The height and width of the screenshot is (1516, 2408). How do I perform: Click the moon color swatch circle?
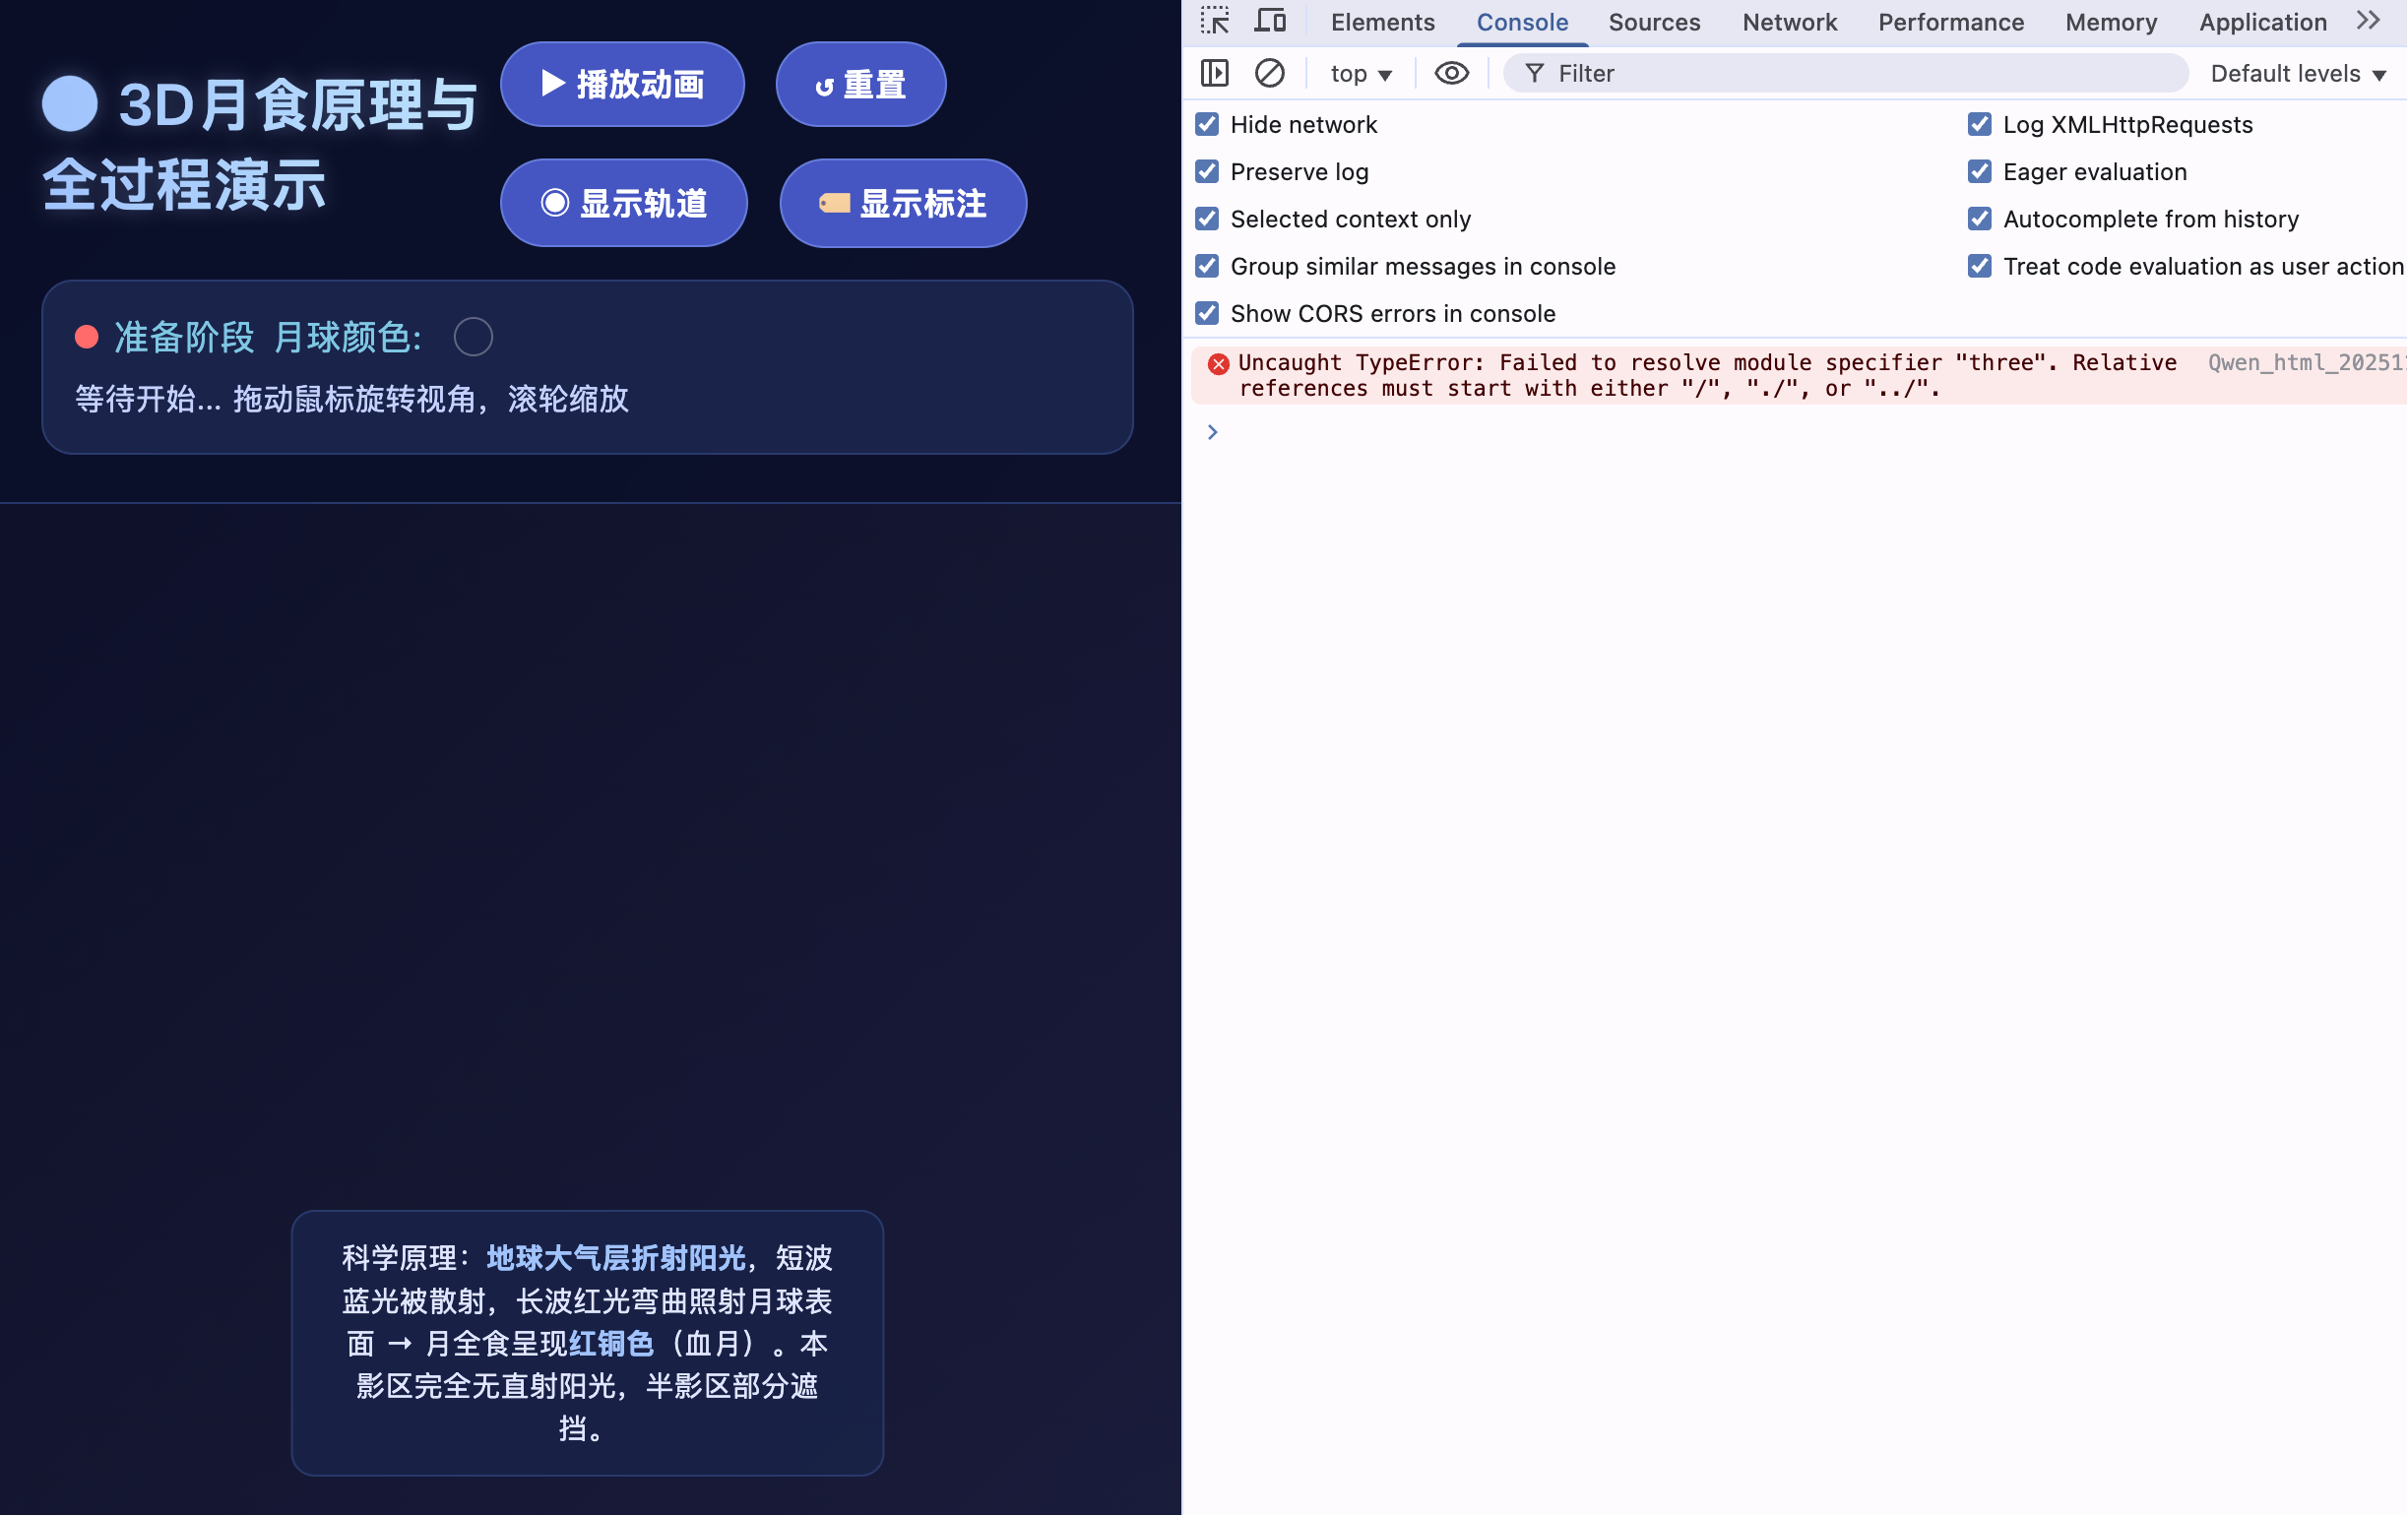tap(473, 338)
